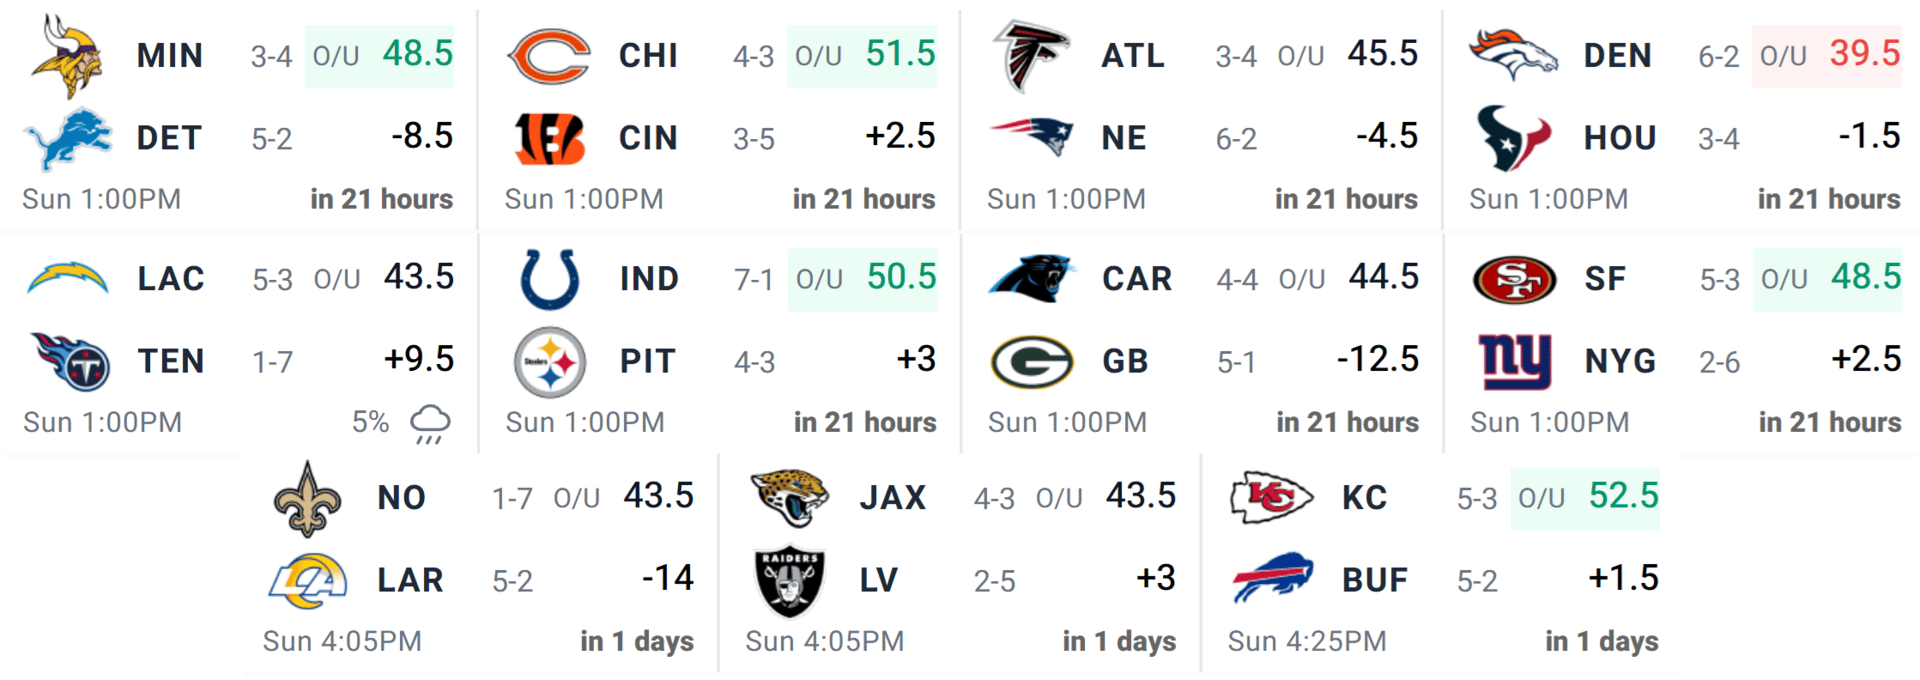Select the Las Vegas Raiders logo
Image resolution: width=1920 pixels, height=680 pixels.
790,581
